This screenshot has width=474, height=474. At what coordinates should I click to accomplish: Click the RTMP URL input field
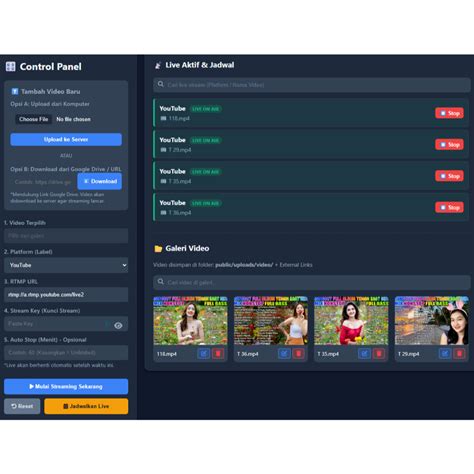[x=66, y=294]
